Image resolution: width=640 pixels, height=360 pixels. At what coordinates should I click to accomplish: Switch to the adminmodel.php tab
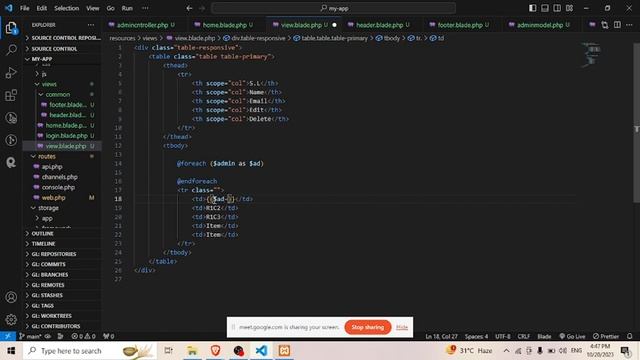point(539,25)
